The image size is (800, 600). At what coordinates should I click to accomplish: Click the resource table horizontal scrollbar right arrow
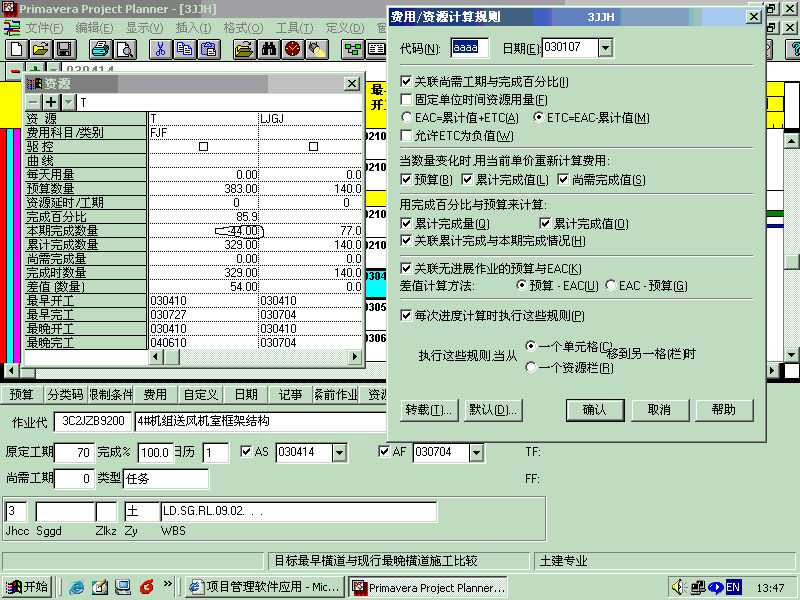point(355,357)
